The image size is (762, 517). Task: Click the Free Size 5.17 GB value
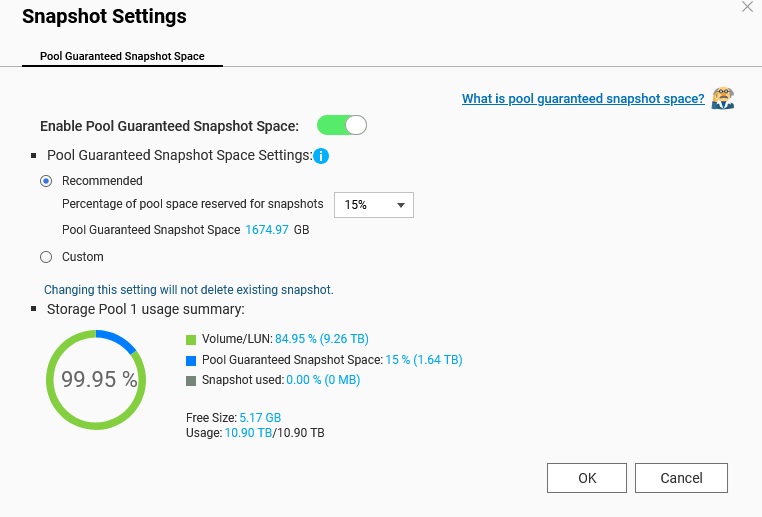260,417
